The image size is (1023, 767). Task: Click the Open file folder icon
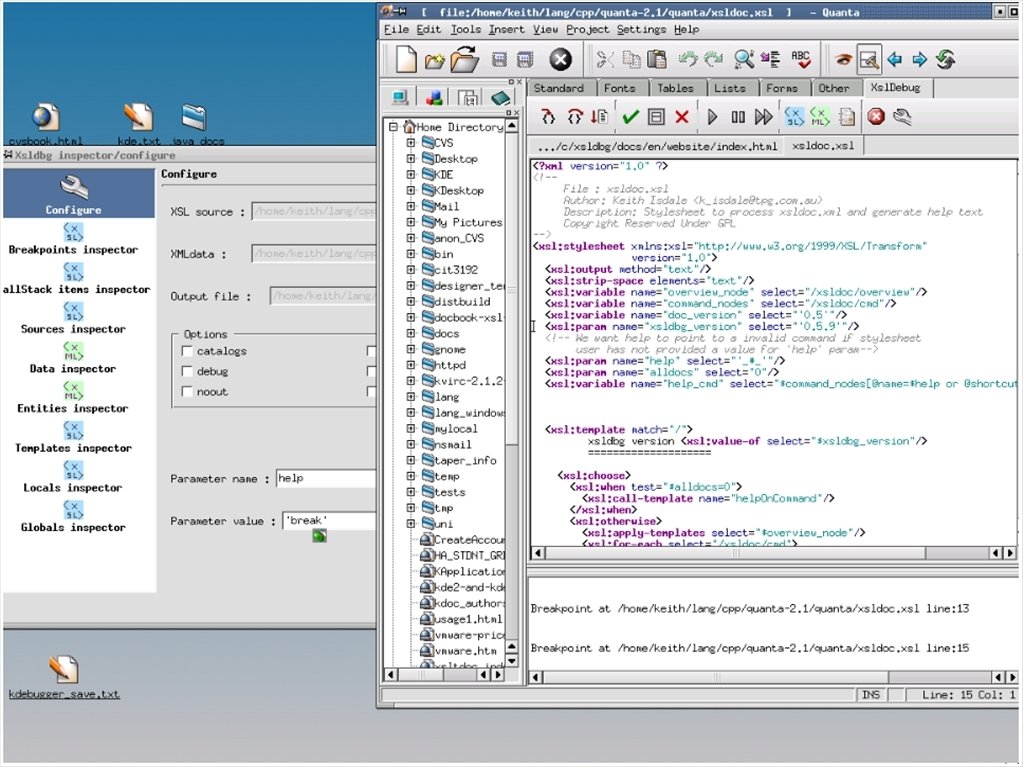pyautogui.click(x=463, y=59)
